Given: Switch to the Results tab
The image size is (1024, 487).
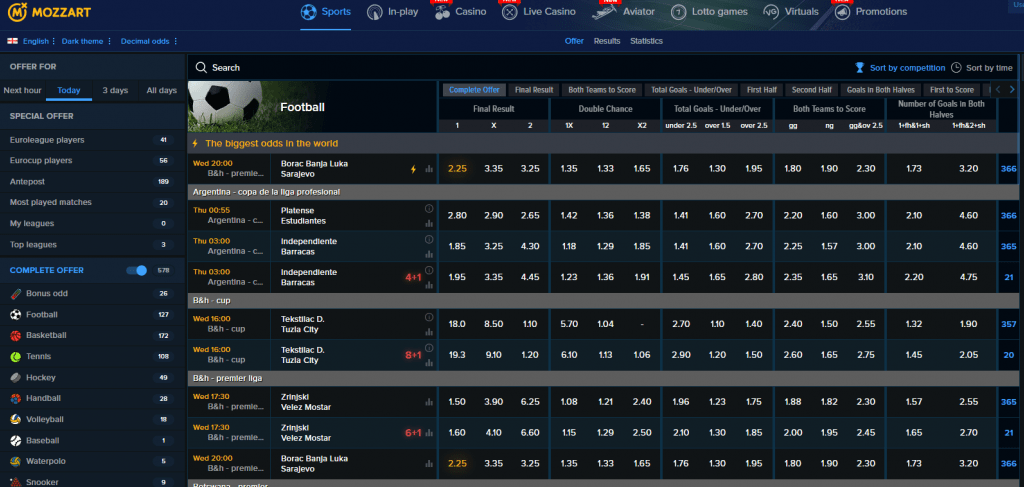Looking at the screenshot, I should pos(607,41).
